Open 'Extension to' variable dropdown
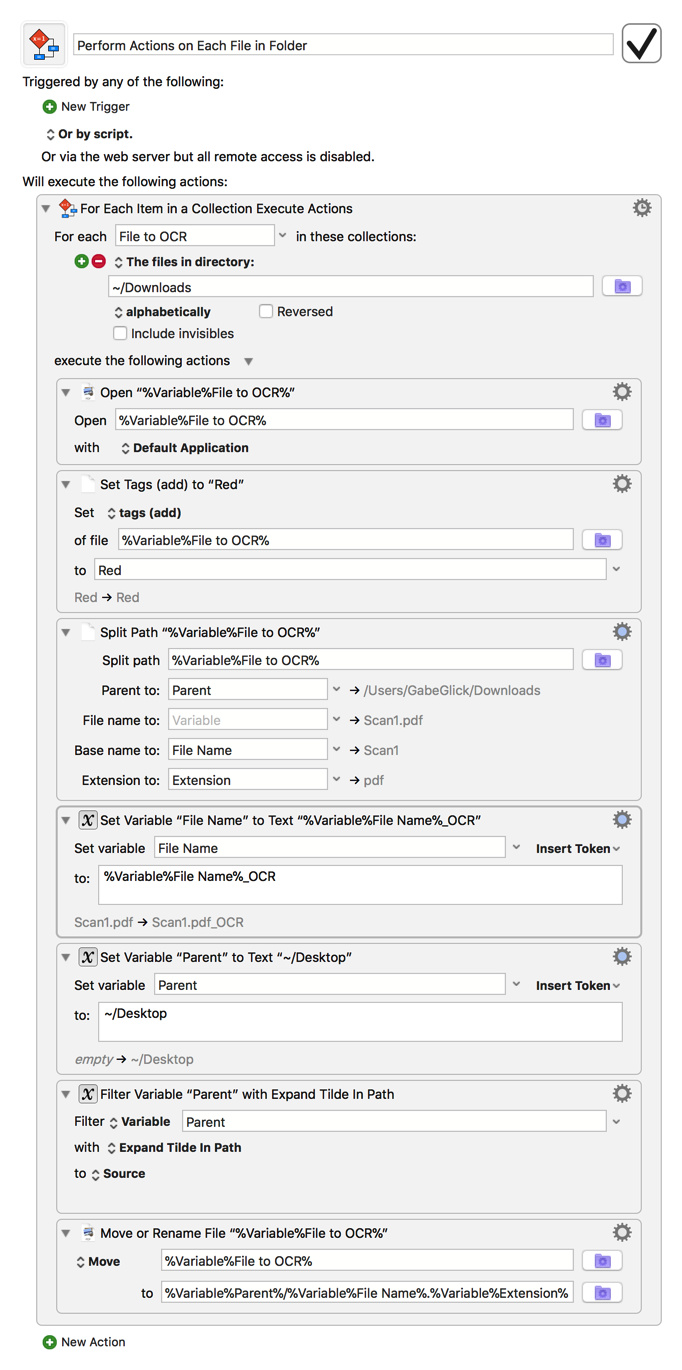 tap(336, 780)
